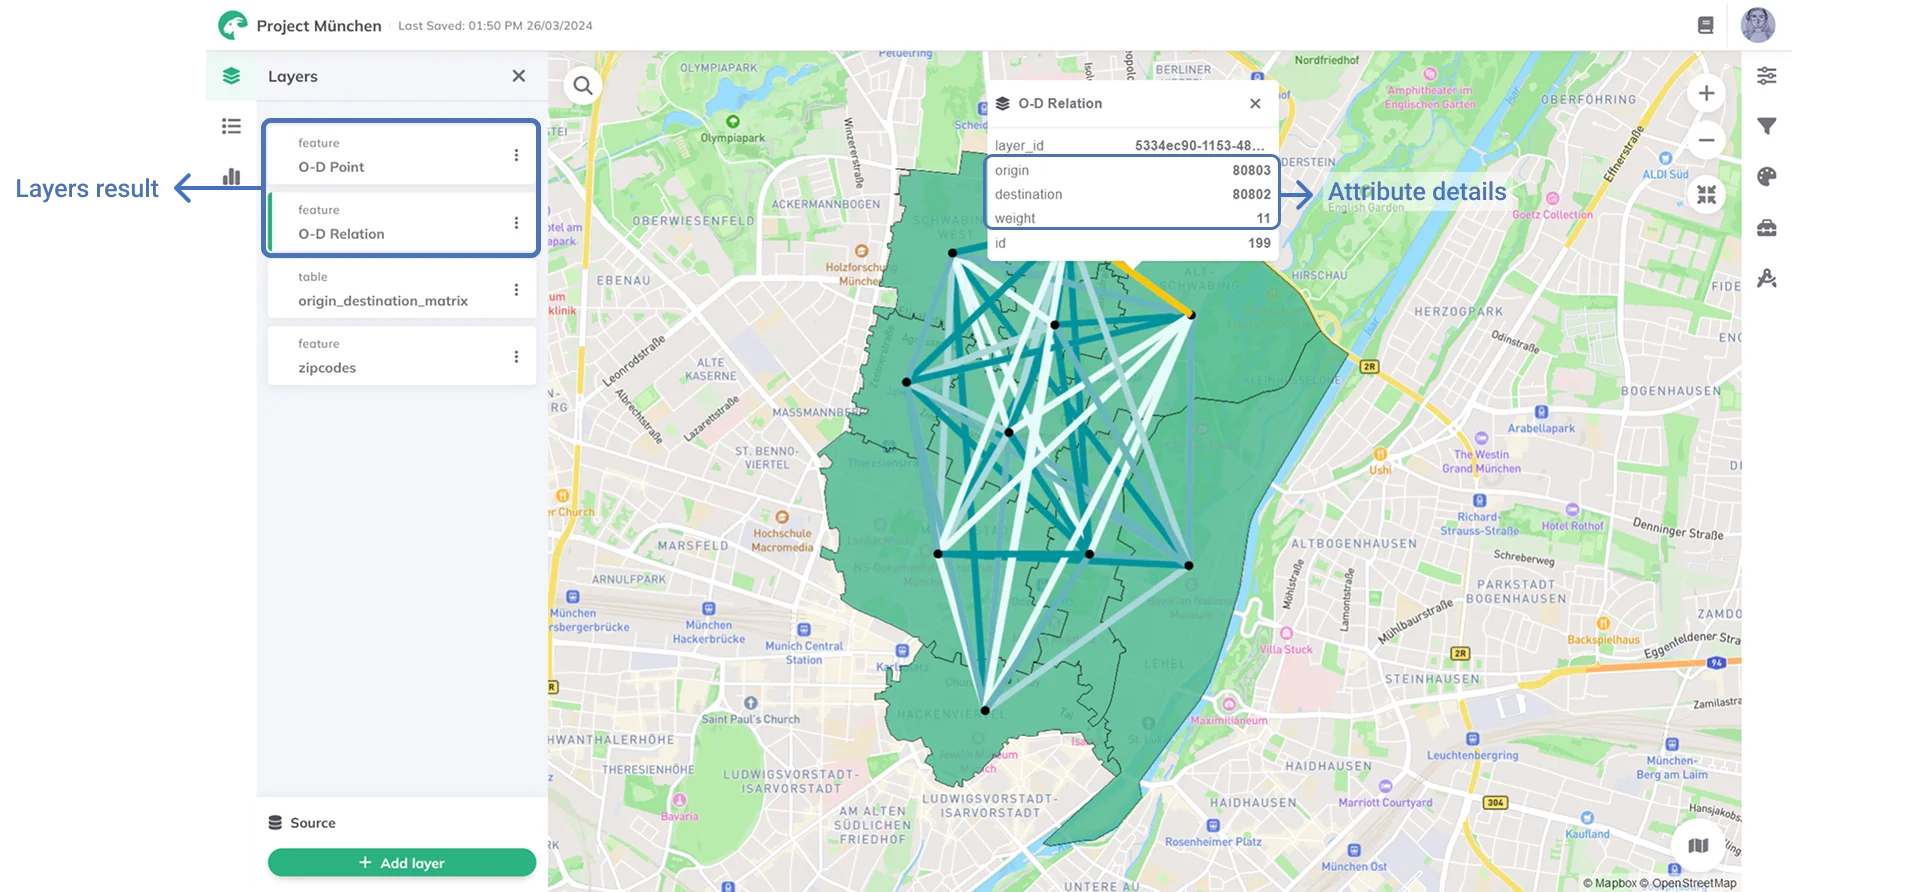The image size is (1920, 892).
Task: Open the basemap selector
Action: click(x=1698, y=846)
